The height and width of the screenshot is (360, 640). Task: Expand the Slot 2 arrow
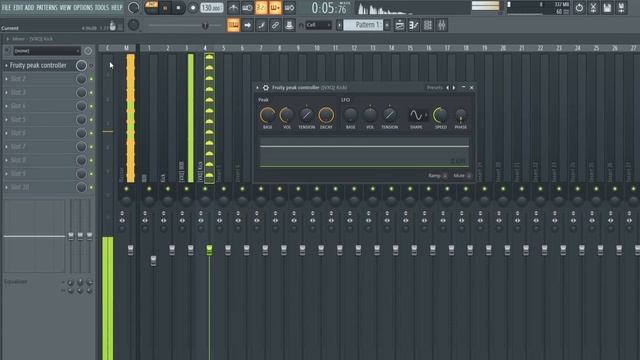point(6,79)
